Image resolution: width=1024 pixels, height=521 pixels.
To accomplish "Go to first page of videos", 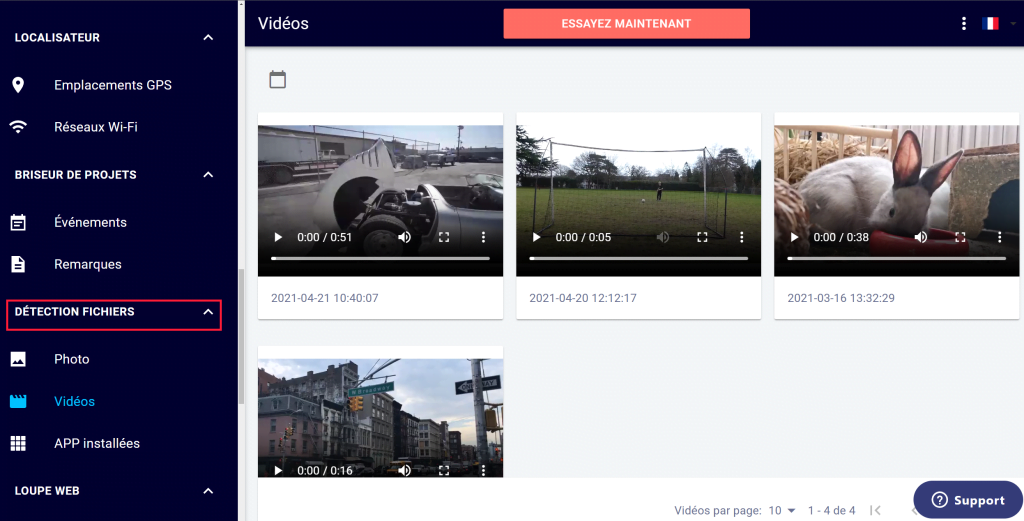I will tap(876, 511).
